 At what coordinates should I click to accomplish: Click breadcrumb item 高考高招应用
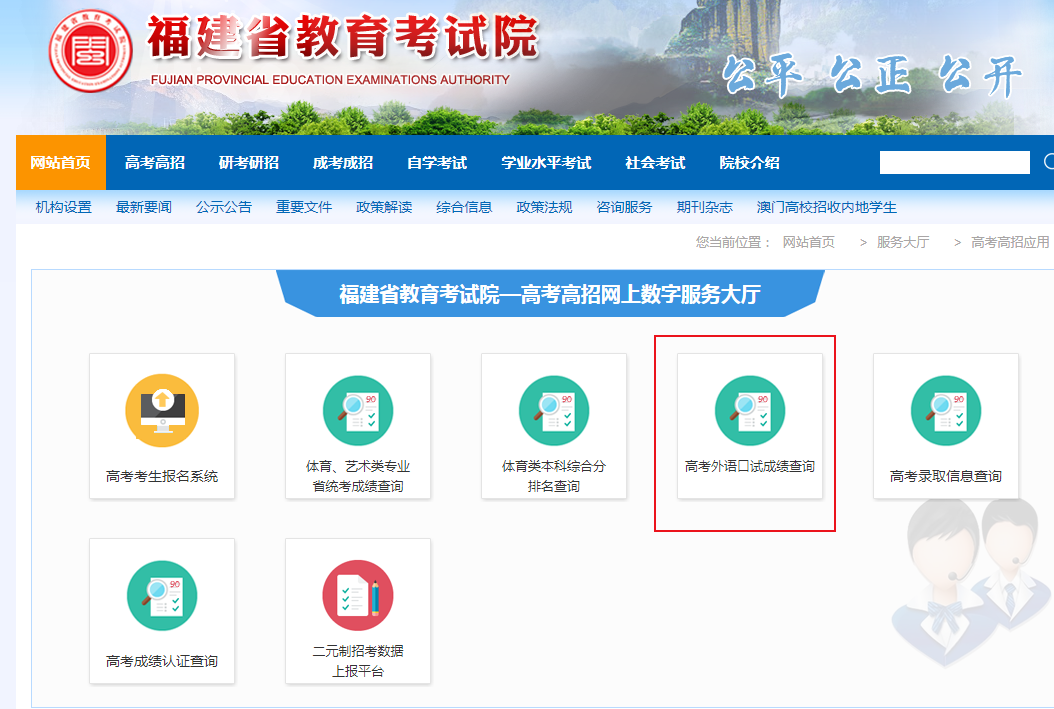[x=1010, y=242]
